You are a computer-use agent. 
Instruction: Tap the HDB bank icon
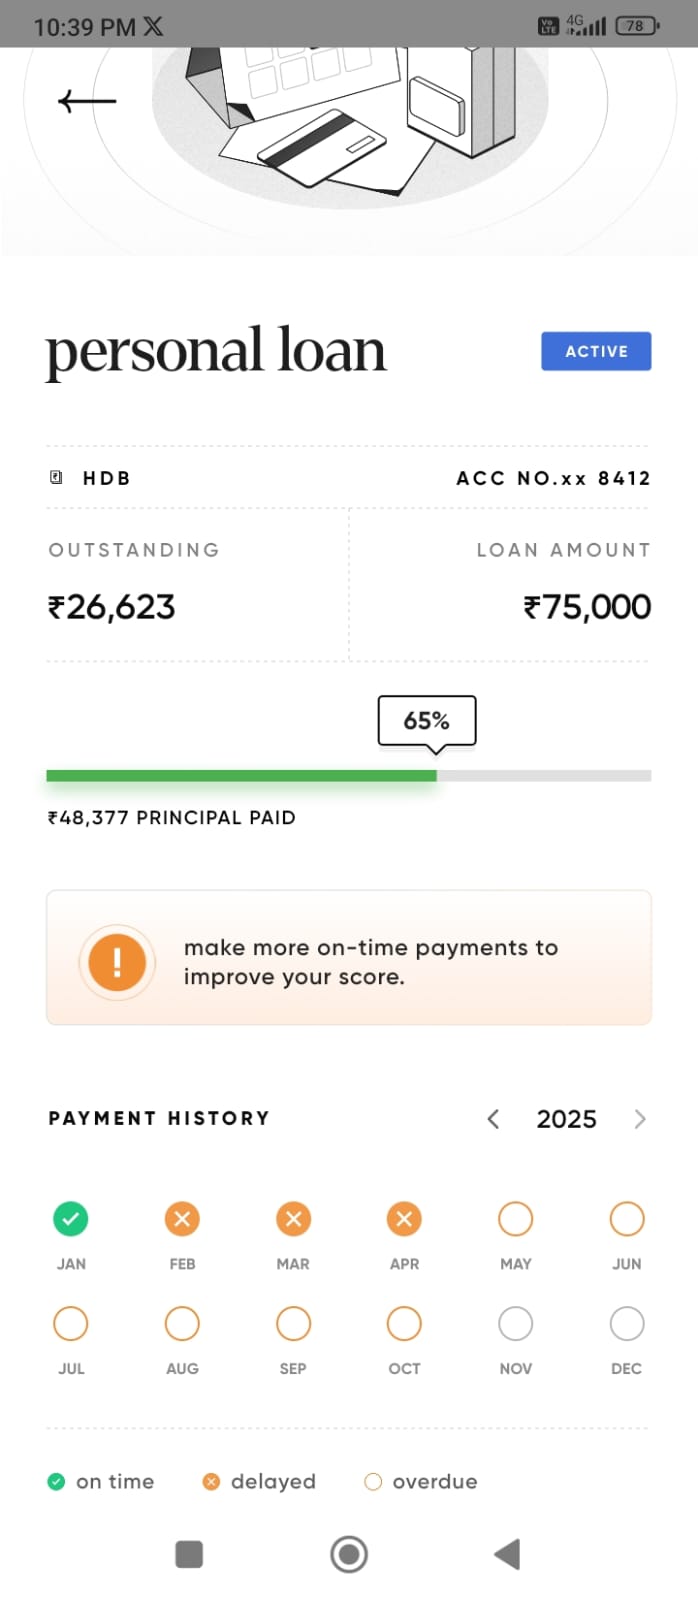57,478
